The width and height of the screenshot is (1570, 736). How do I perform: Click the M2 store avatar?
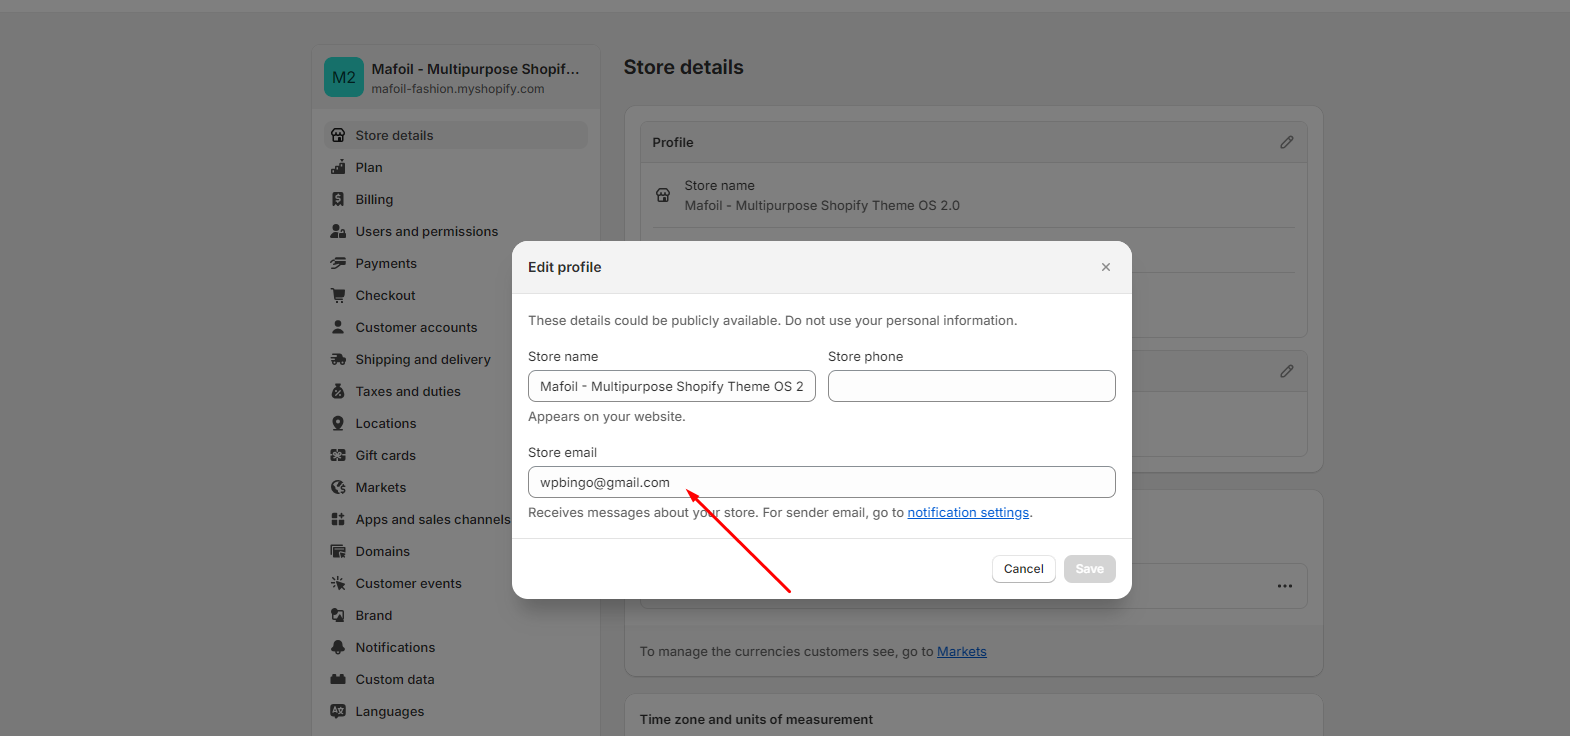click(x=344, y=77)
